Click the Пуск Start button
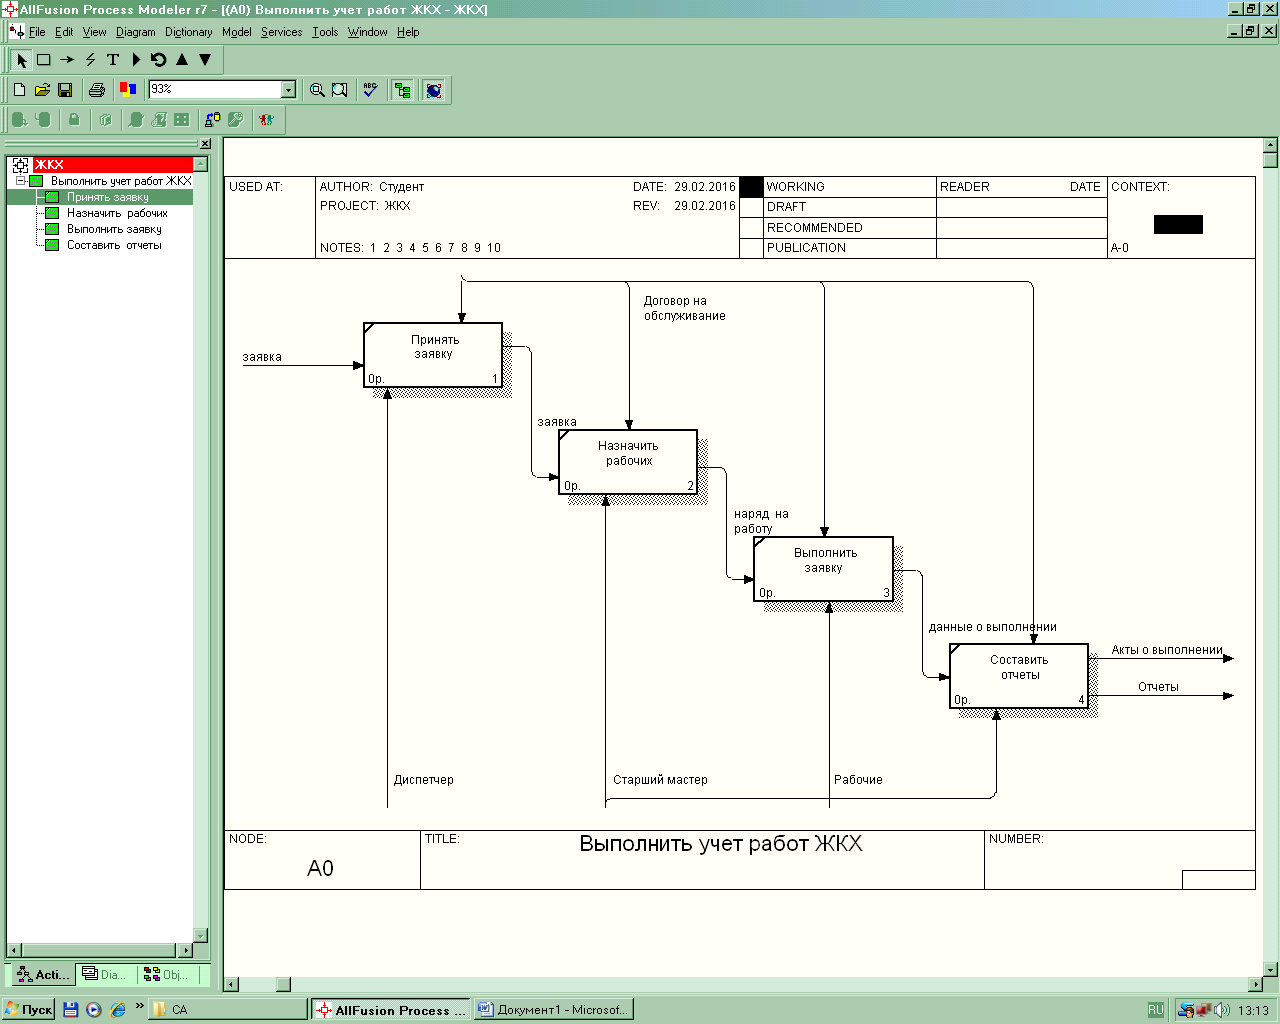 point(29,1010)
